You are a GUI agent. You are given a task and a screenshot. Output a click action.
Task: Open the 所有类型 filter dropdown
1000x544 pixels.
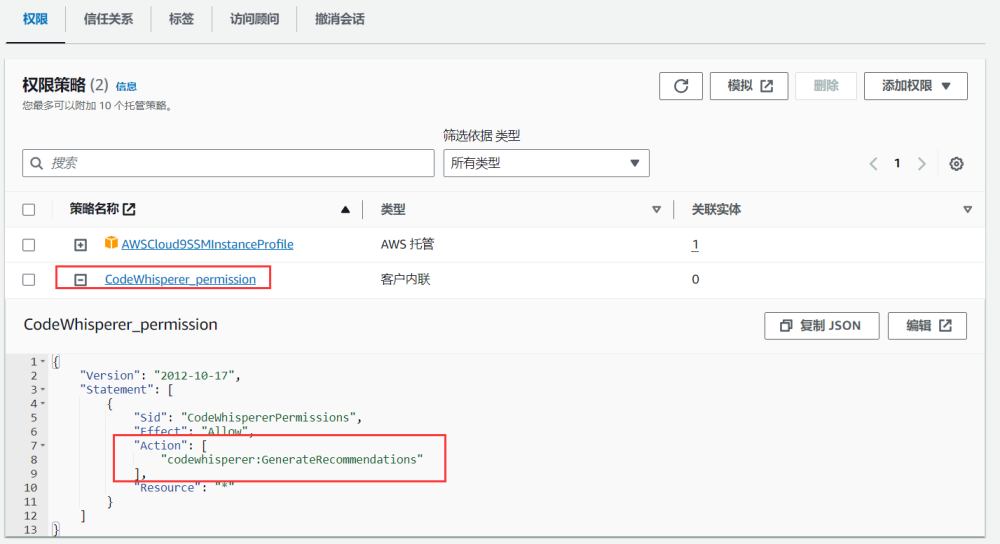[547, 163]
